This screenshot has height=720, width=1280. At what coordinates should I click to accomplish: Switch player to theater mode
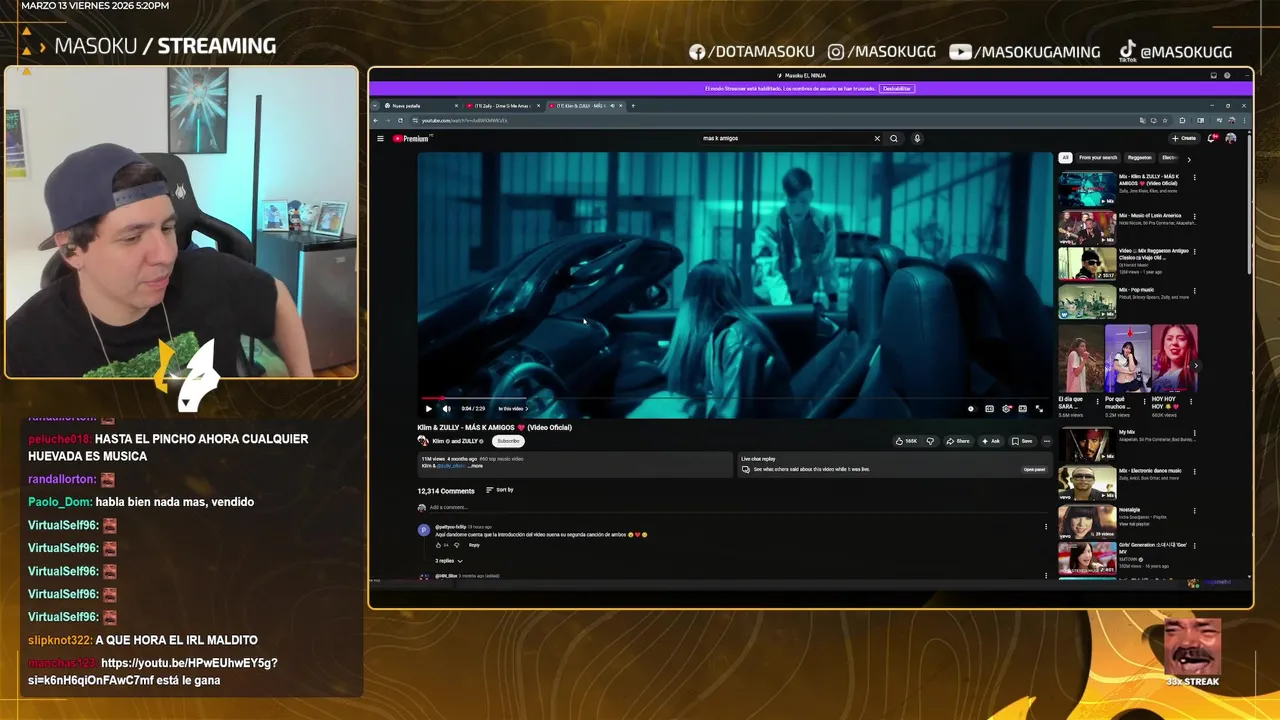(x=1022, y=408)
